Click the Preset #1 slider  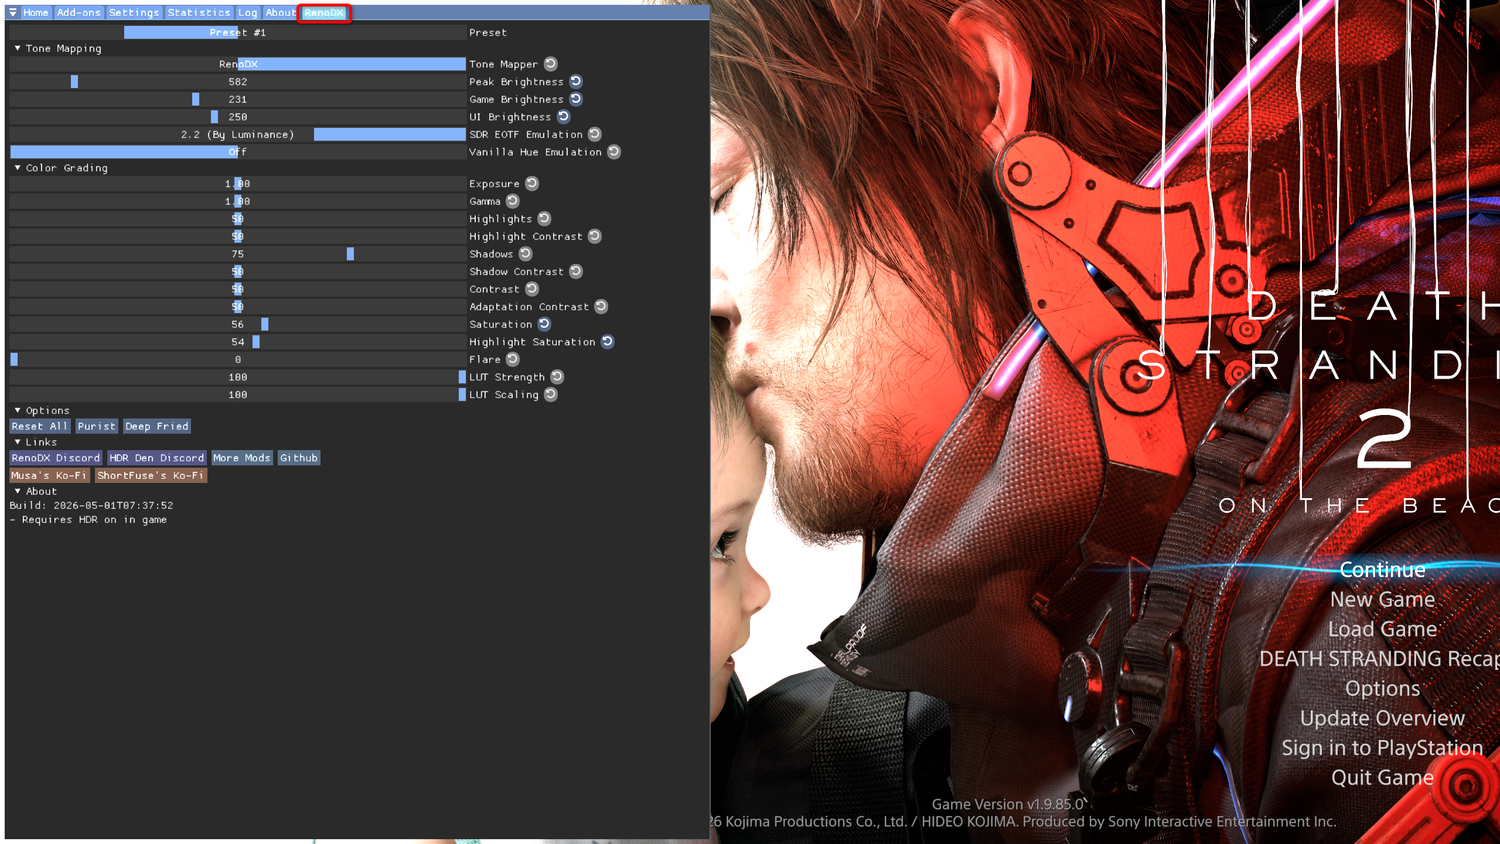[x=238, y=33]
